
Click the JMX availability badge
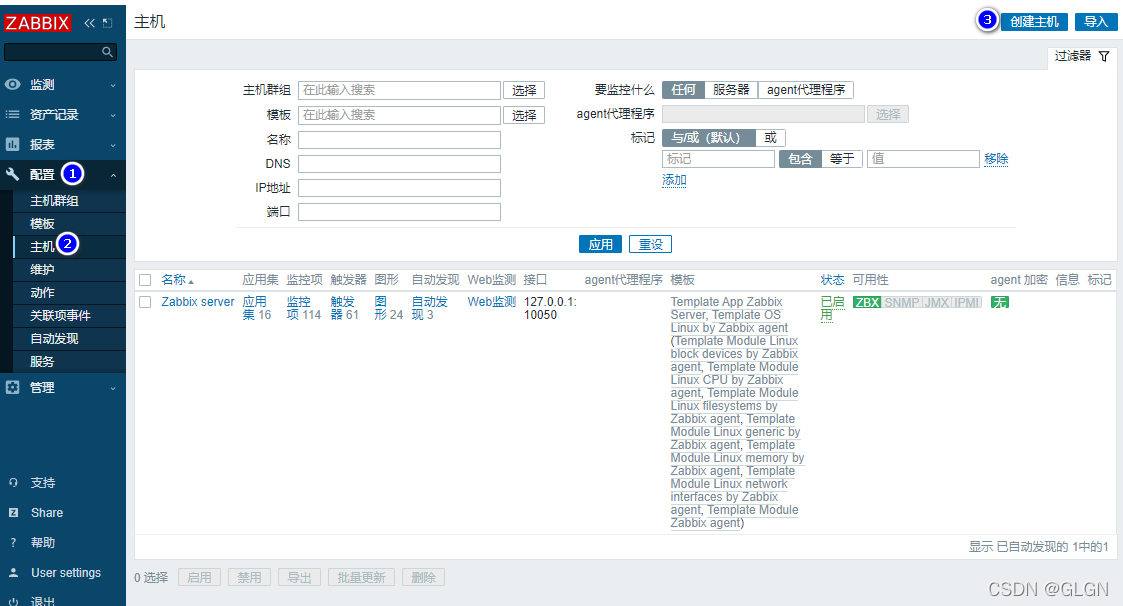[x=937, y=302]
